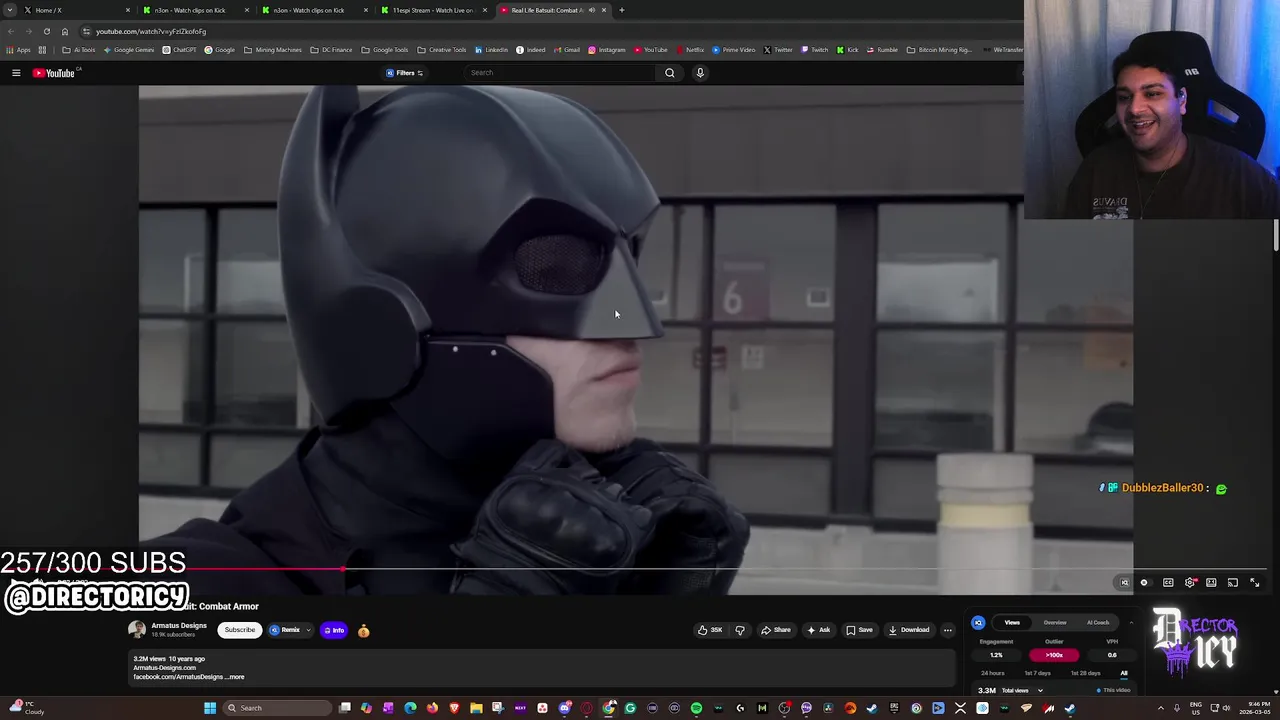The image size is (1280, 720).
Task: Reload the page
Action: 46,31
